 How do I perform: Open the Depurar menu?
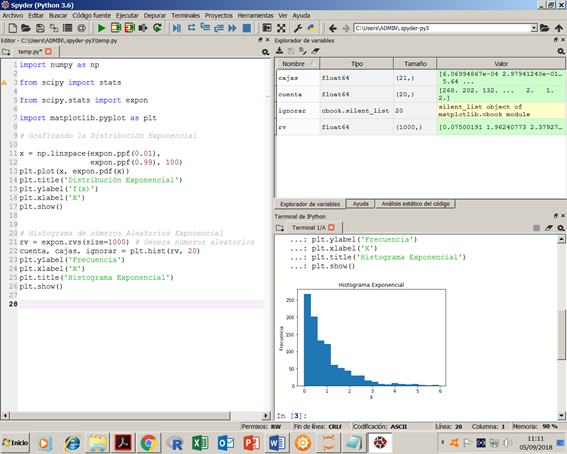coord(155,16)
